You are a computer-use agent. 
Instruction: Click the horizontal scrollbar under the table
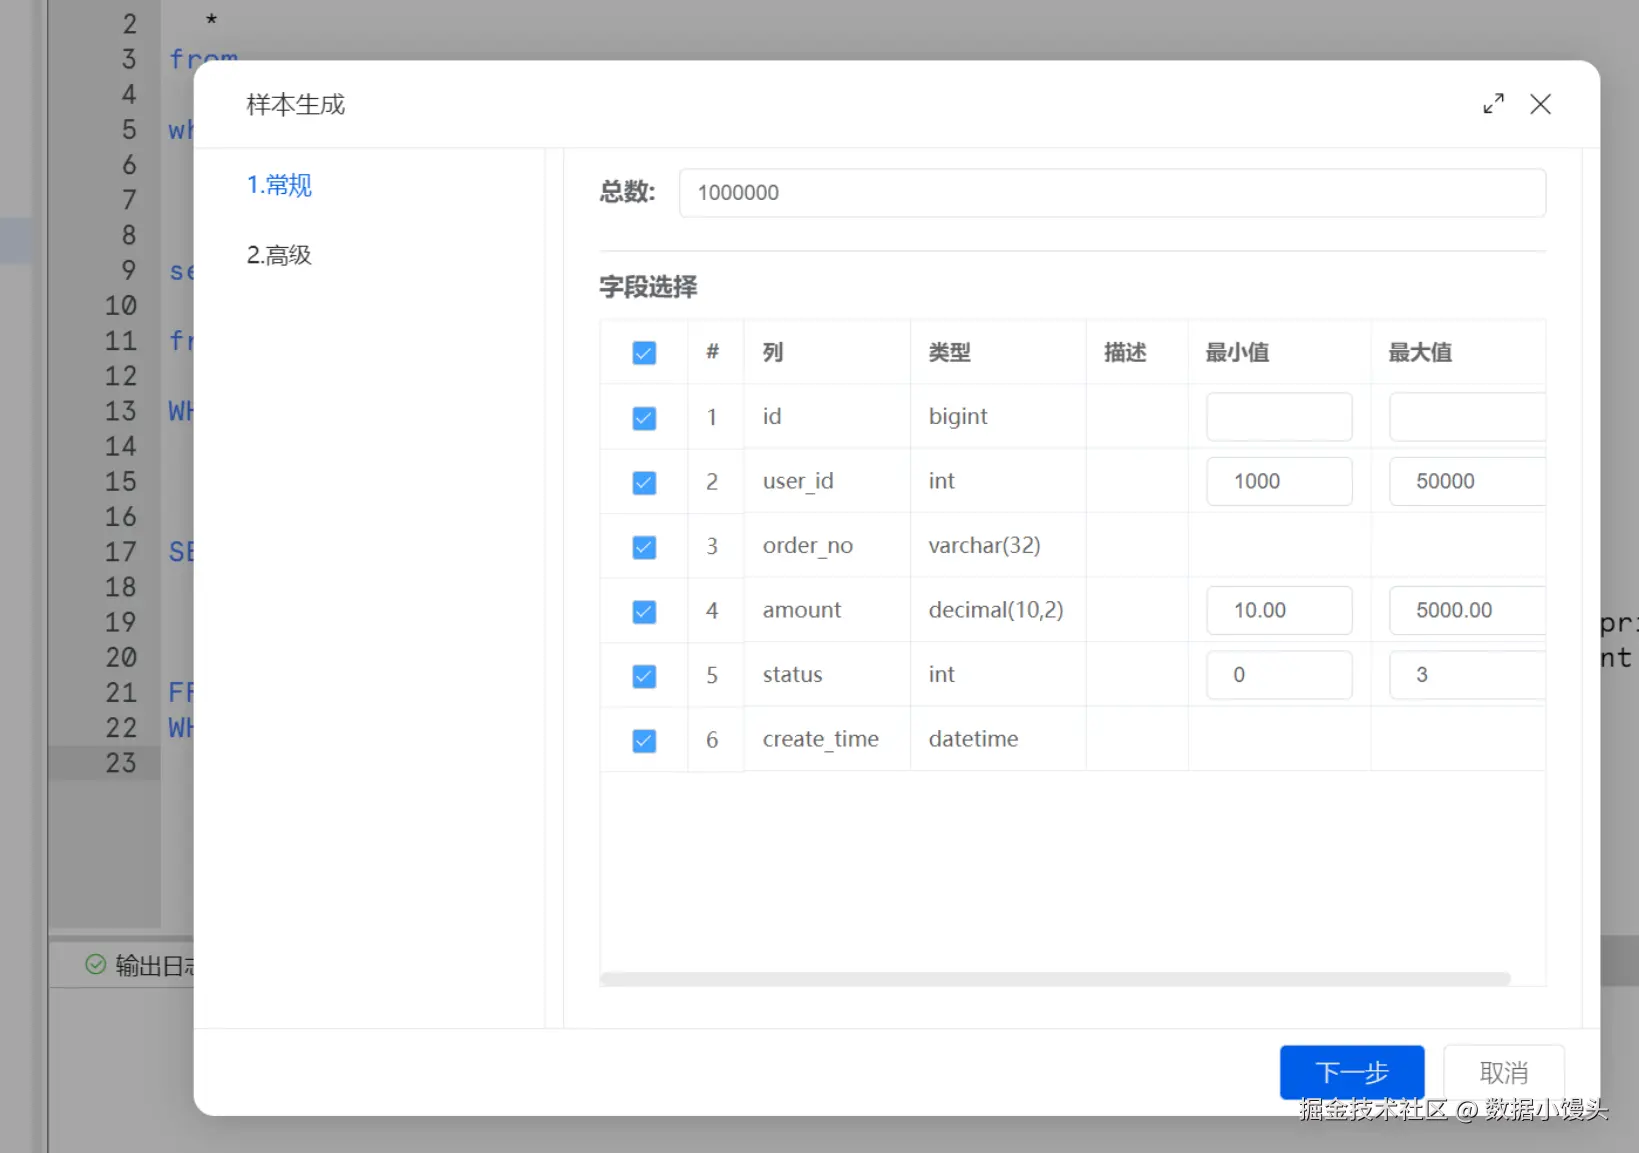tap(1054, 979)
